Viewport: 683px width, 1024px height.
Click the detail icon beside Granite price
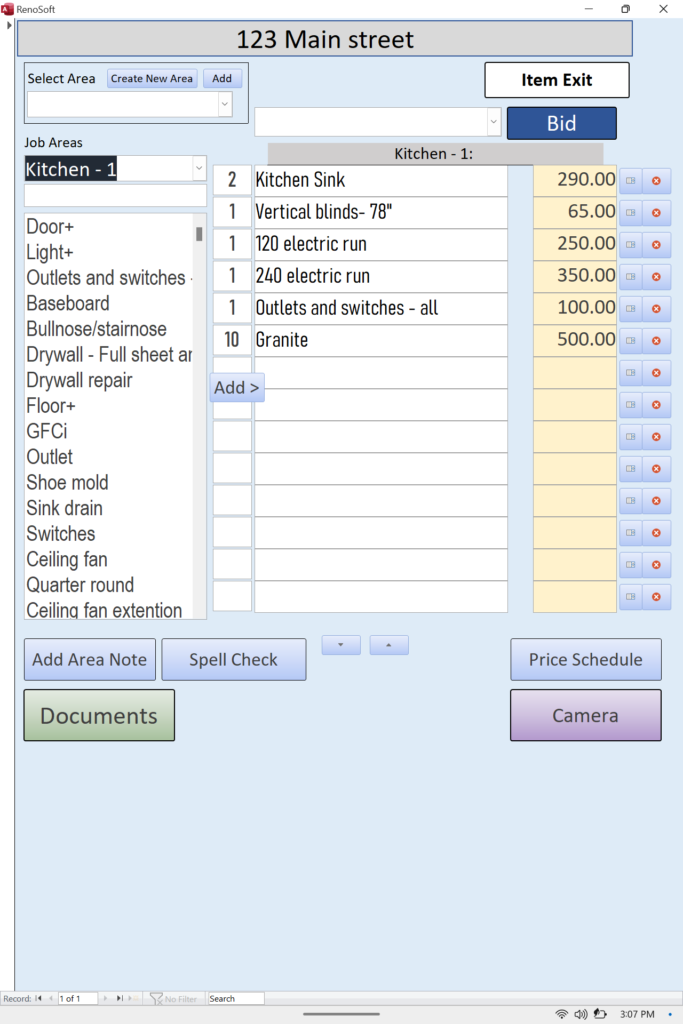630,341
